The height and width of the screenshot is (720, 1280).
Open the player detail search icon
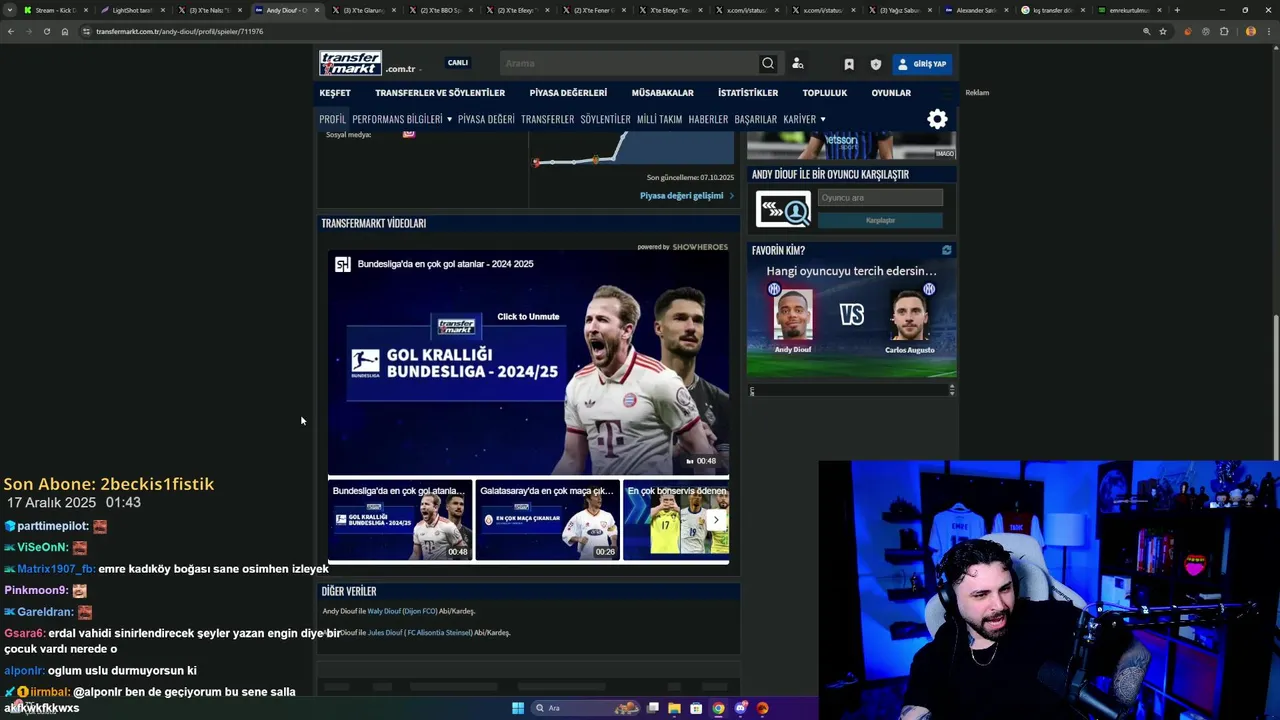[x=797, y=63]
